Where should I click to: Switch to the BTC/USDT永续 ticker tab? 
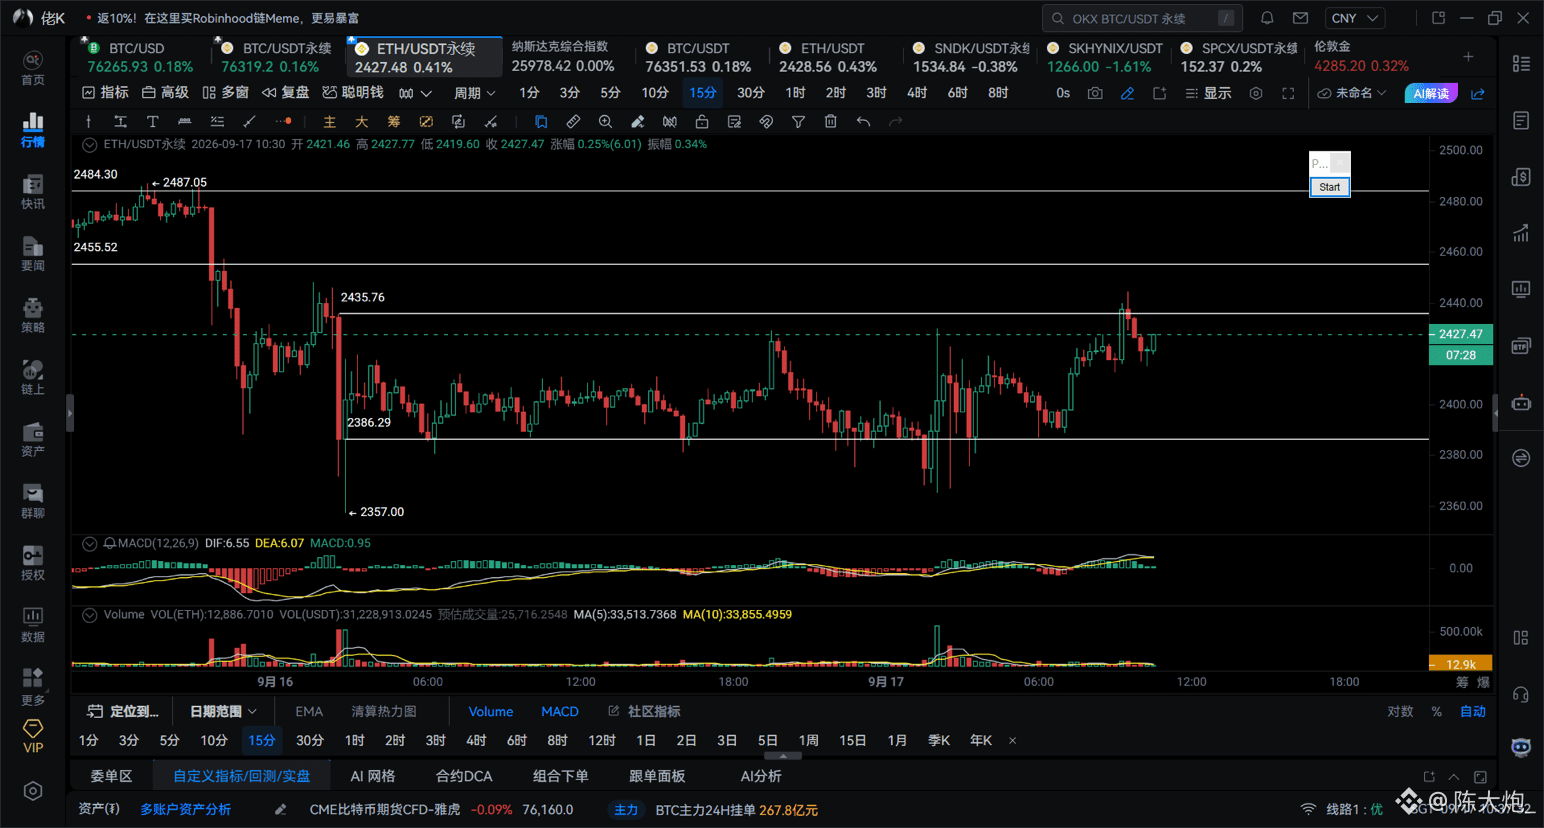276,57
